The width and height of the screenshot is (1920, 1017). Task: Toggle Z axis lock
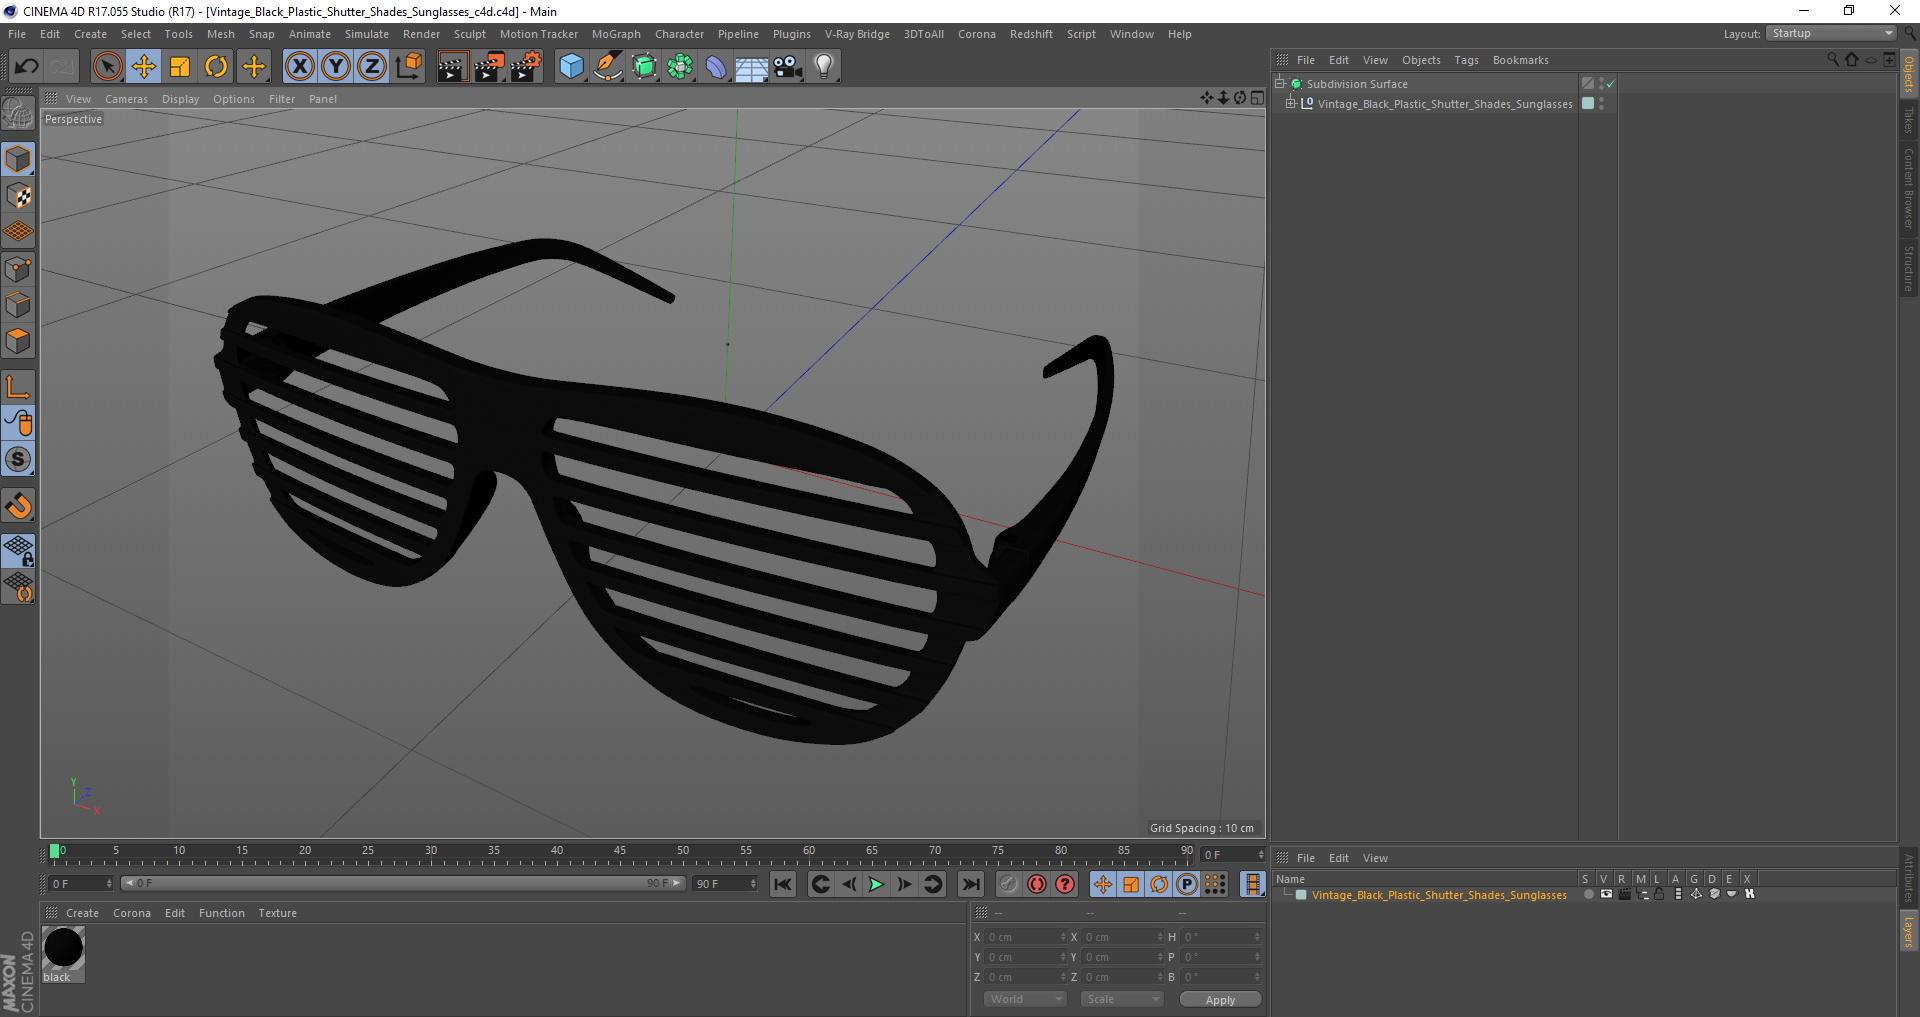(372, 66)
